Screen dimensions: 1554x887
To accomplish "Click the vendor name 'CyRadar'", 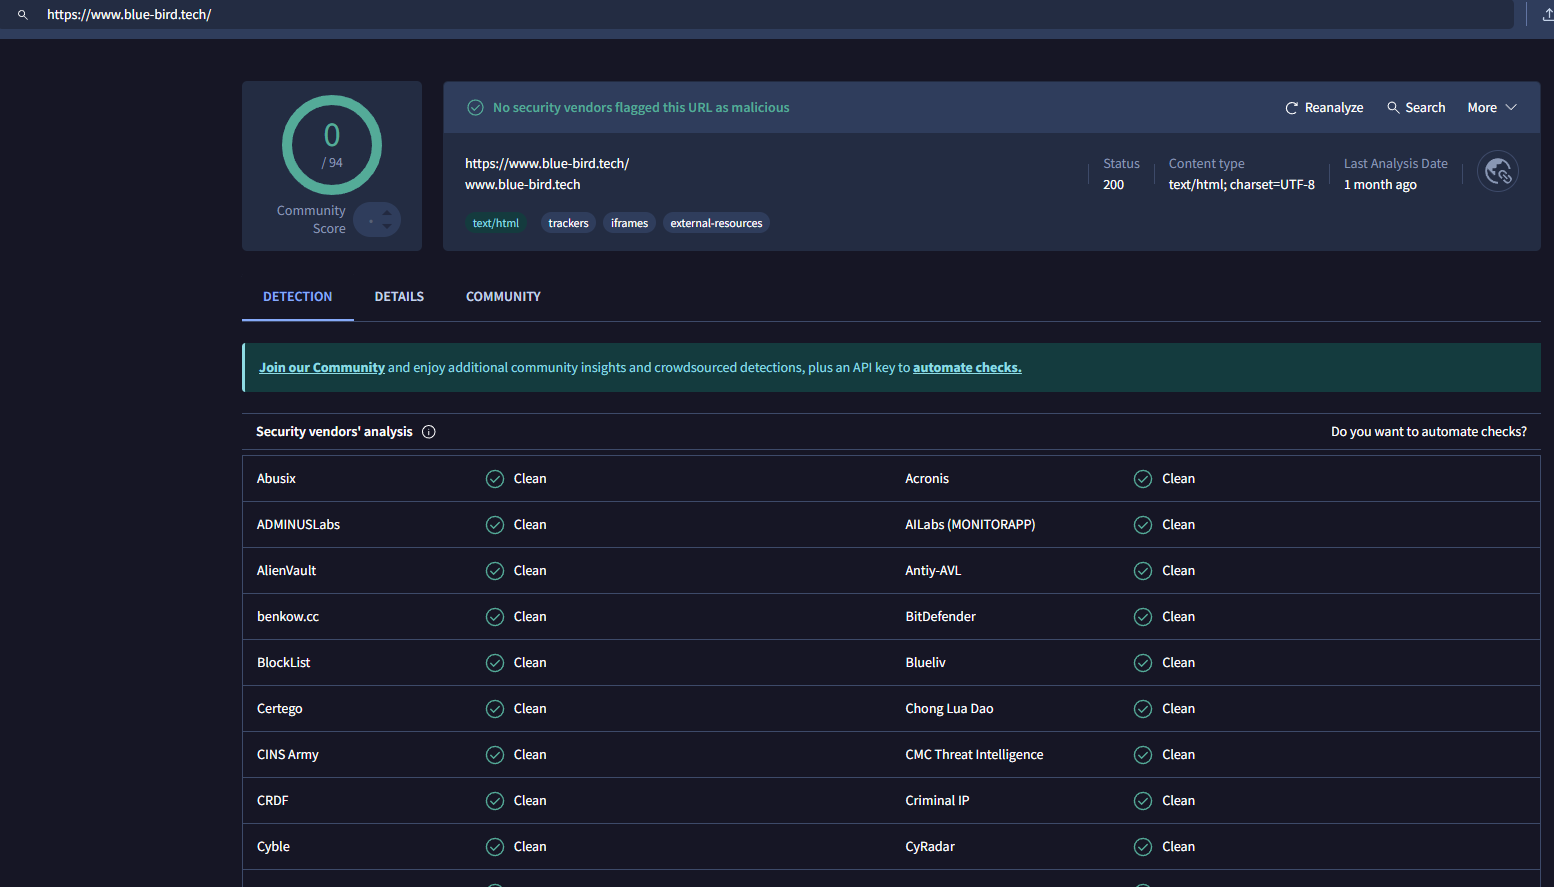I will coord(930,847).
